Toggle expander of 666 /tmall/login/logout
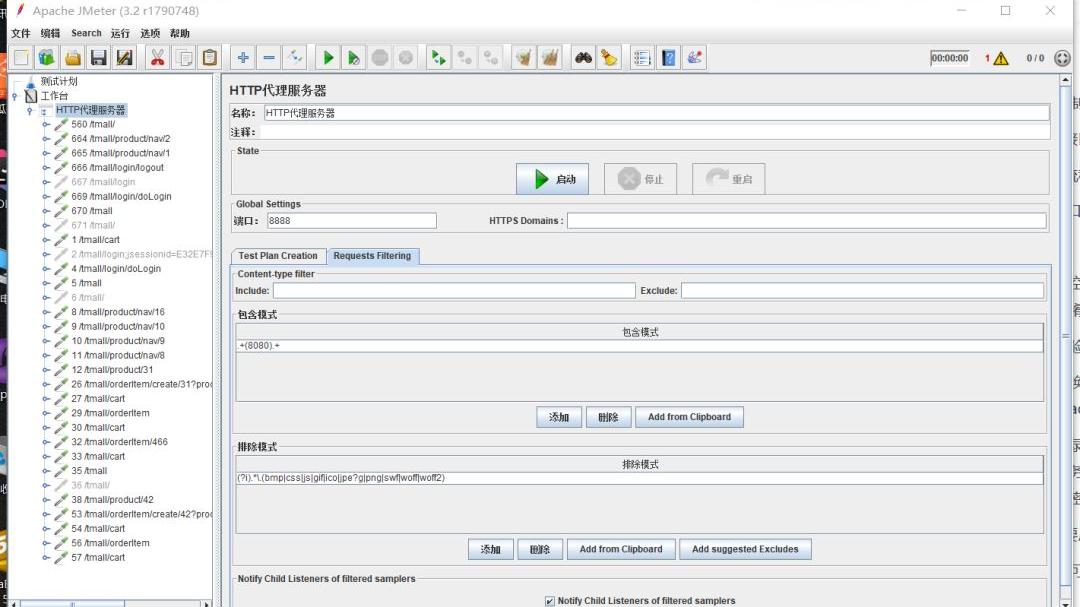The height and width of the screenshot is (607, 1080). 45,168
